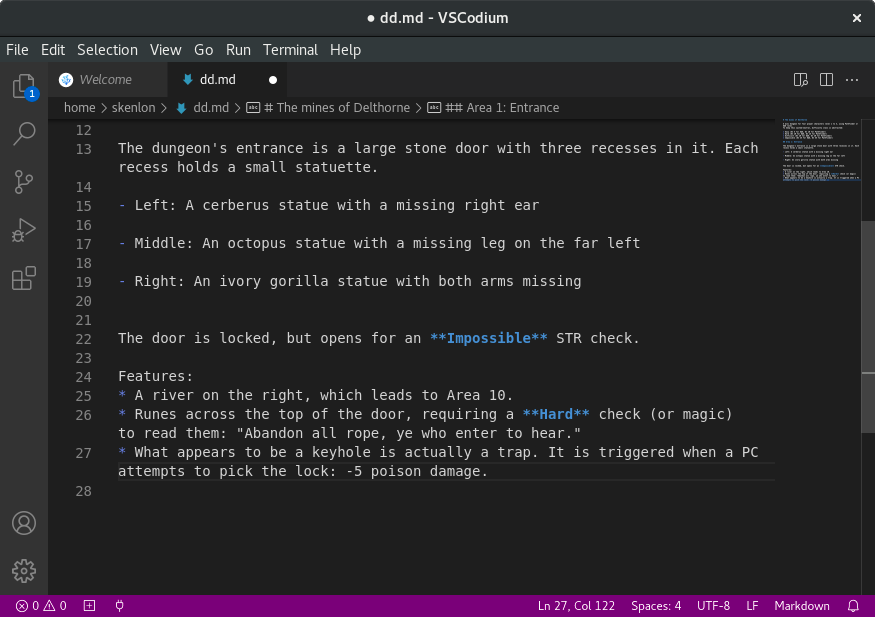
Task: Change the language mode from Markdown
Action: point(800,605)
